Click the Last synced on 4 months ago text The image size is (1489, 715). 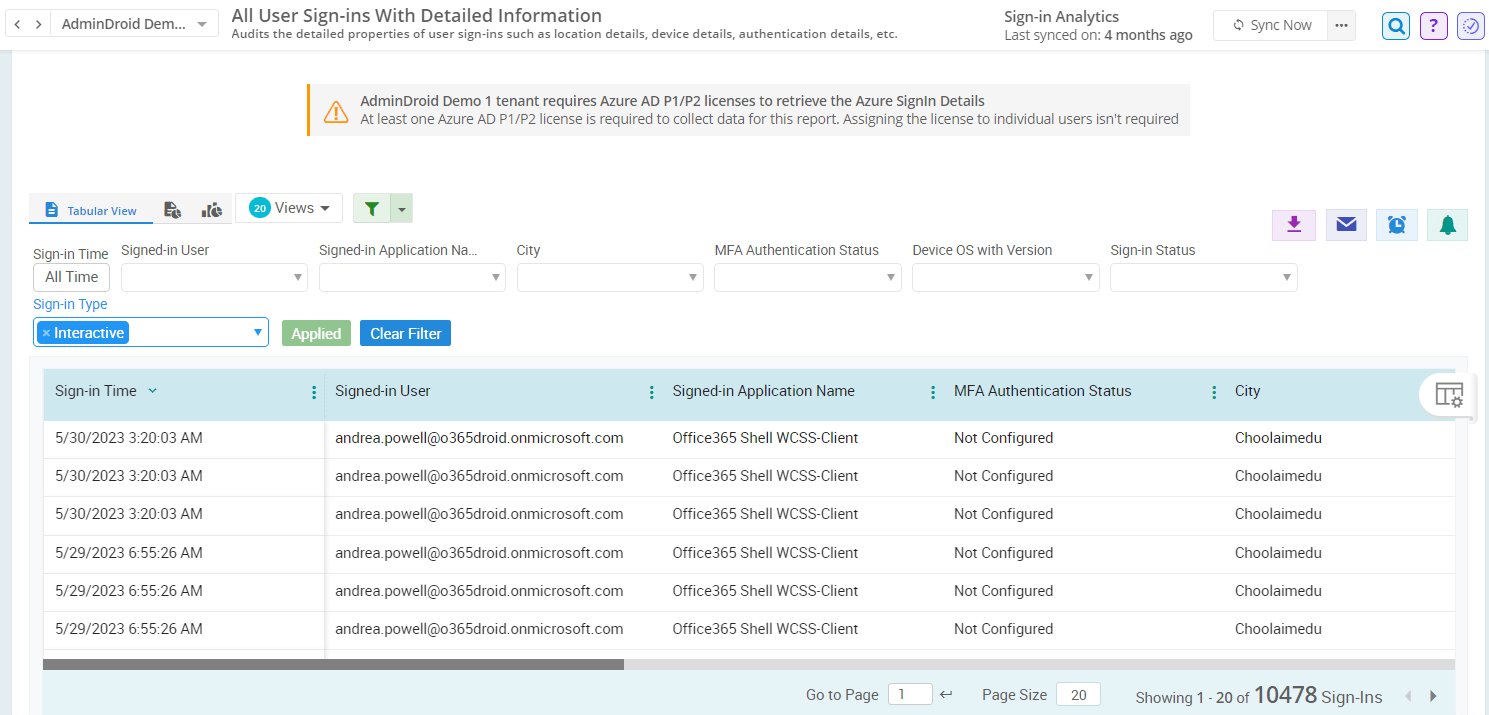1098,35
